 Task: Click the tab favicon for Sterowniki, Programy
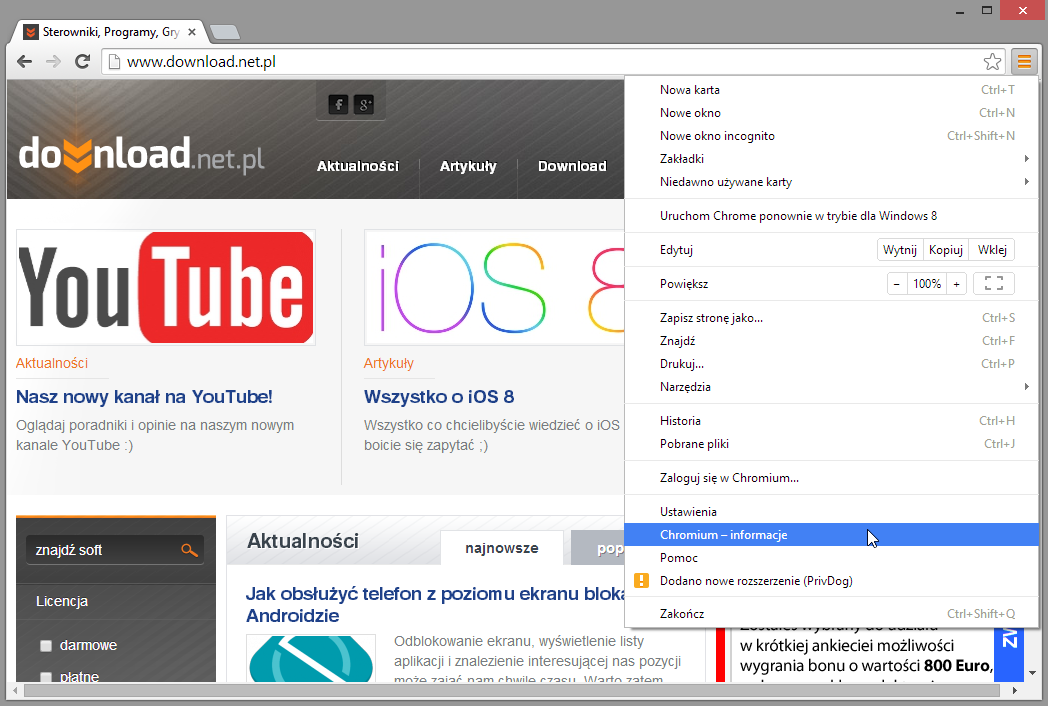(31, 32)
